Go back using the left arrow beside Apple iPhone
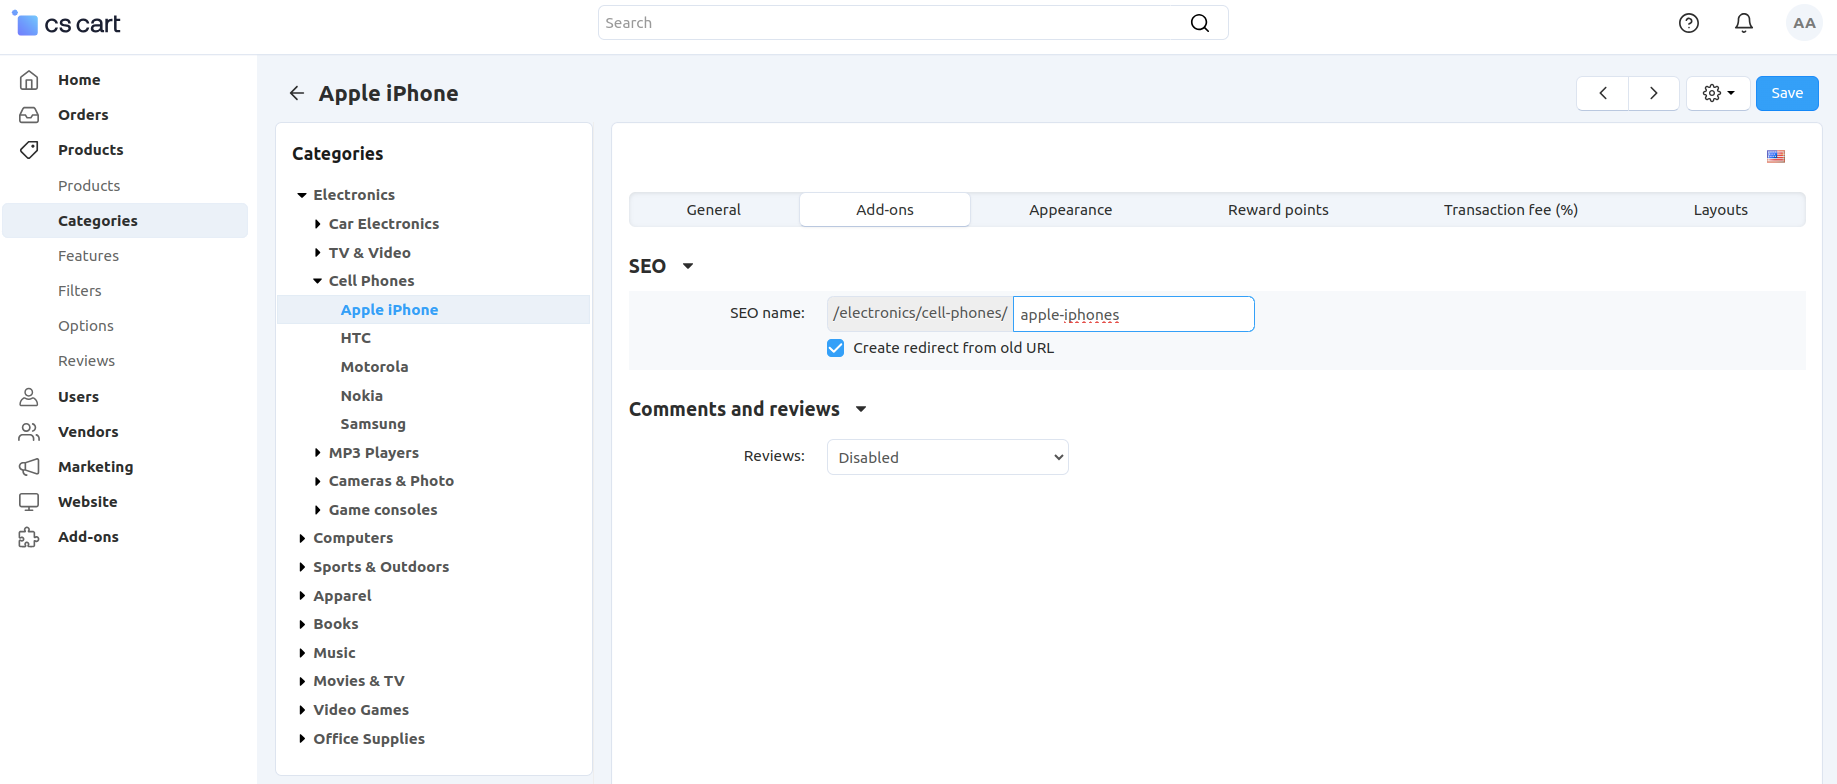The height and width of the screenshot is (784, 1837). click(x=297, y=93)
